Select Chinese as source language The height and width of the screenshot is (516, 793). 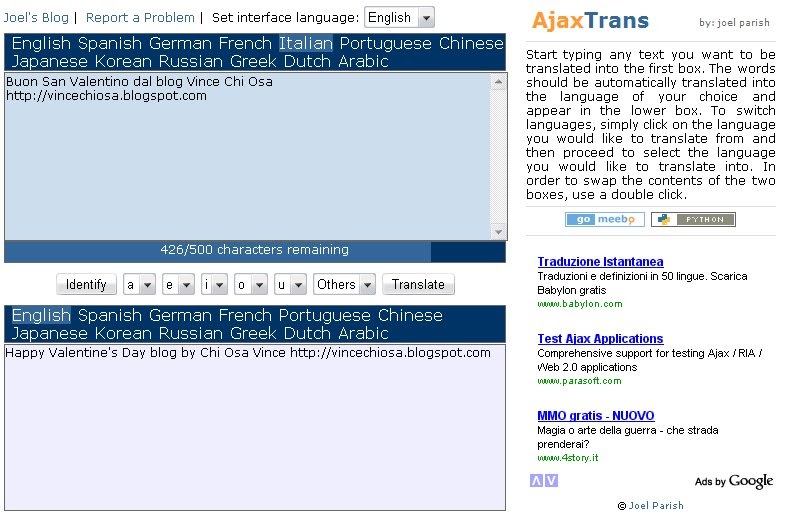click(x=471, y=44)
